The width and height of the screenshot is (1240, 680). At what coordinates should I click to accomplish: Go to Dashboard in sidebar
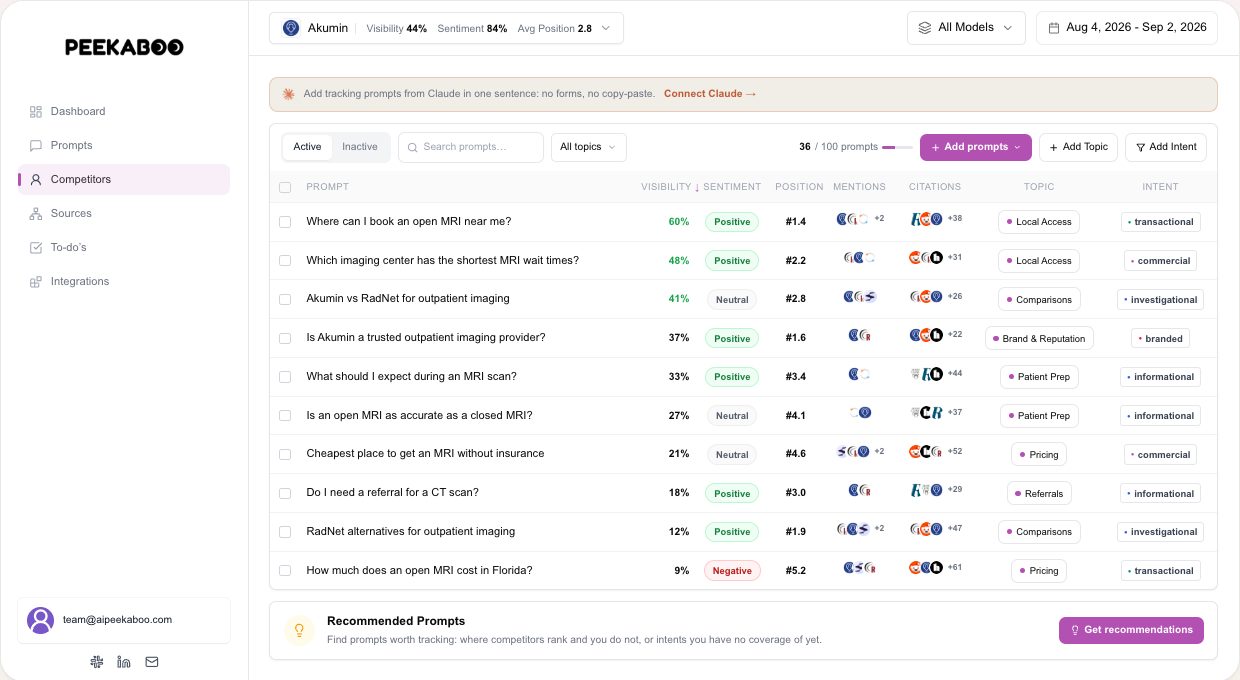pos(124,112)
